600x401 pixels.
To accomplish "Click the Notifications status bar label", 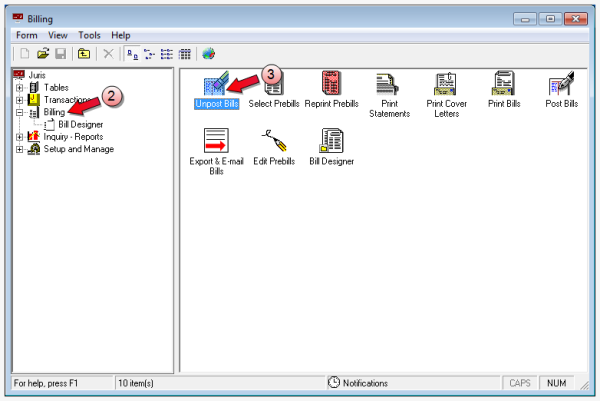I will pyautogui.click(x=365, y=383).
